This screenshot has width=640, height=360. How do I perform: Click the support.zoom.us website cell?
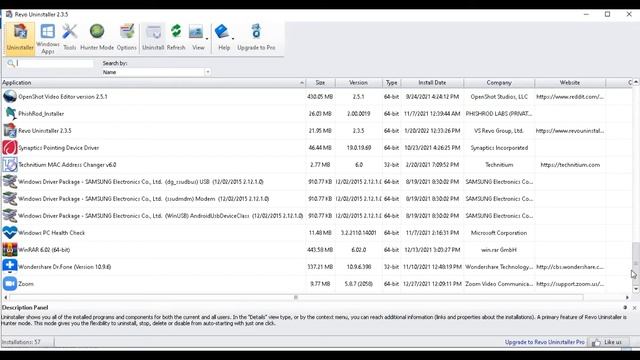tap(570, 284)
